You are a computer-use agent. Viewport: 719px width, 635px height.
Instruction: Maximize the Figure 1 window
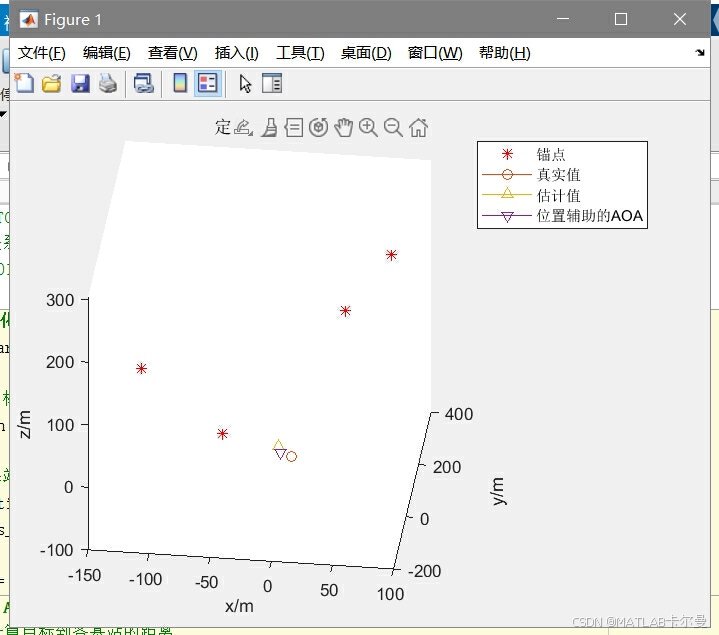tap(621, 19)
